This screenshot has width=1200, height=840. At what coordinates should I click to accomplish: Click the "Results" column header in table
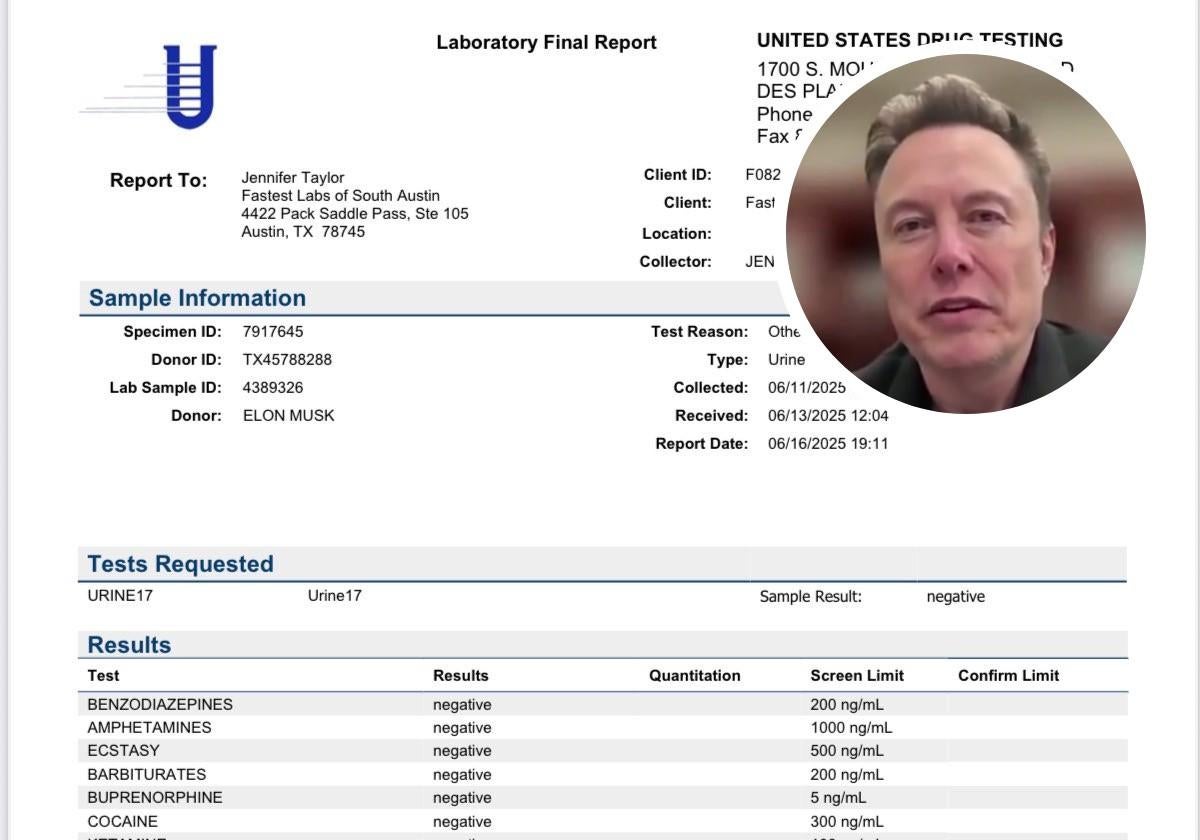point(461,676)
